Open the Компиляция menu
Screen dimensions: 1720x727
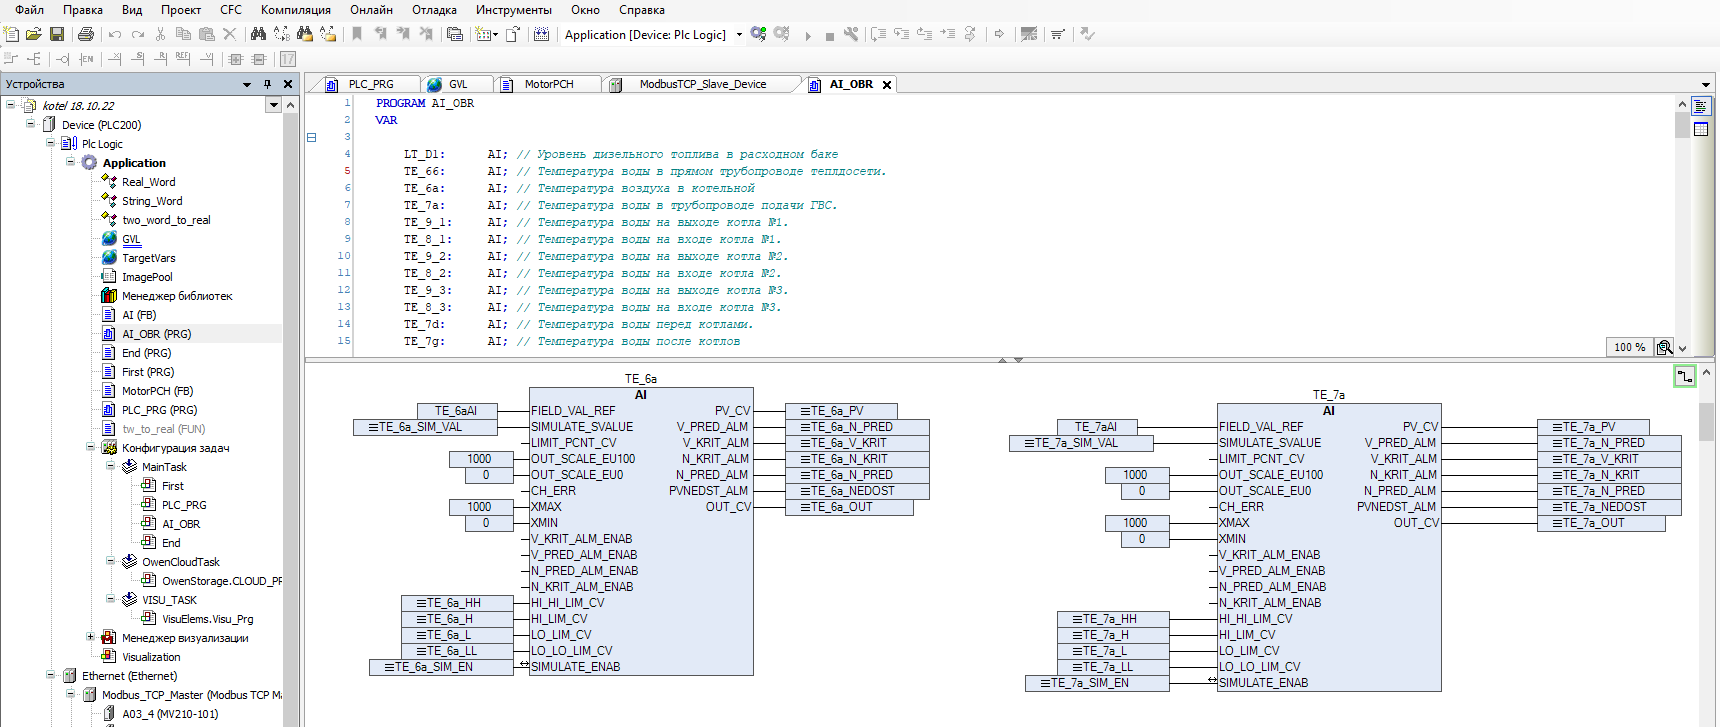pos(296,10)
